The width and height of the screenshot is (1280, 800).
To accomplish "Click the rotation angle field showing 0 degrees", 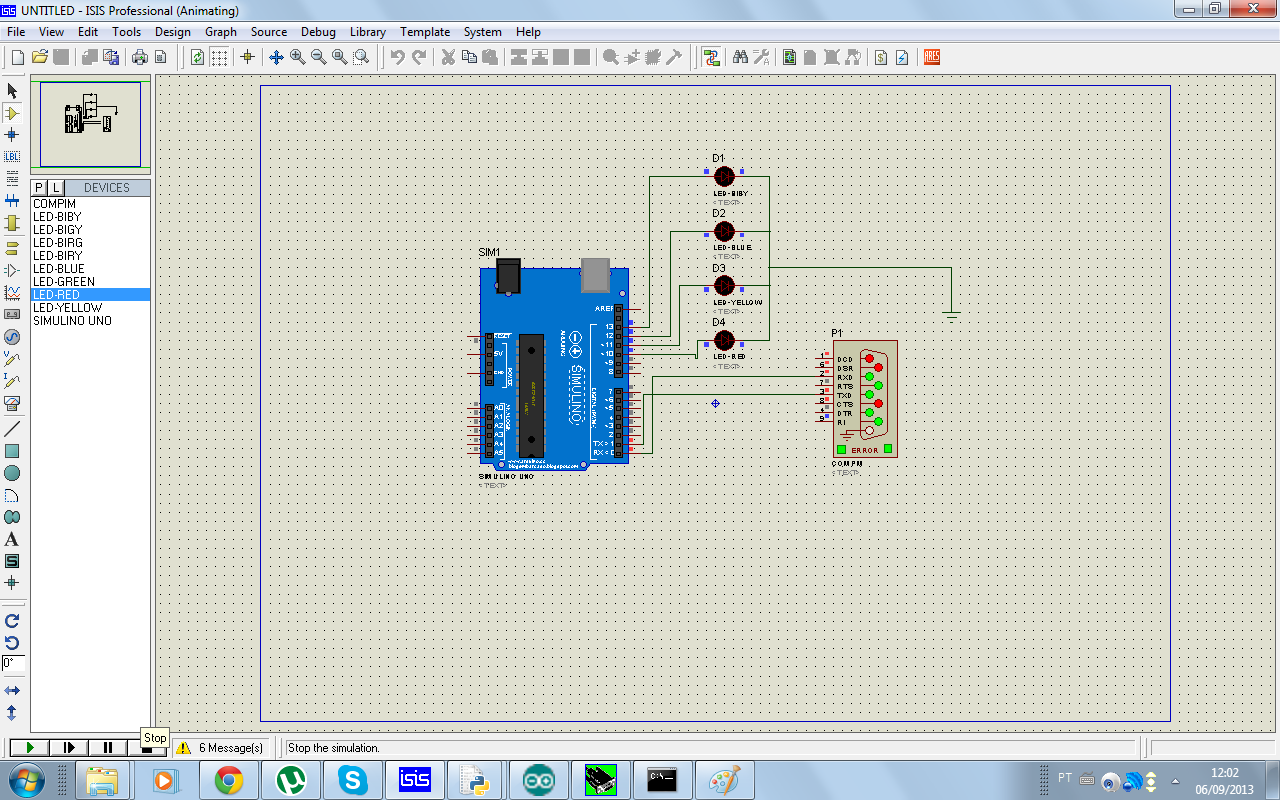I will click(x=11, y=663).
